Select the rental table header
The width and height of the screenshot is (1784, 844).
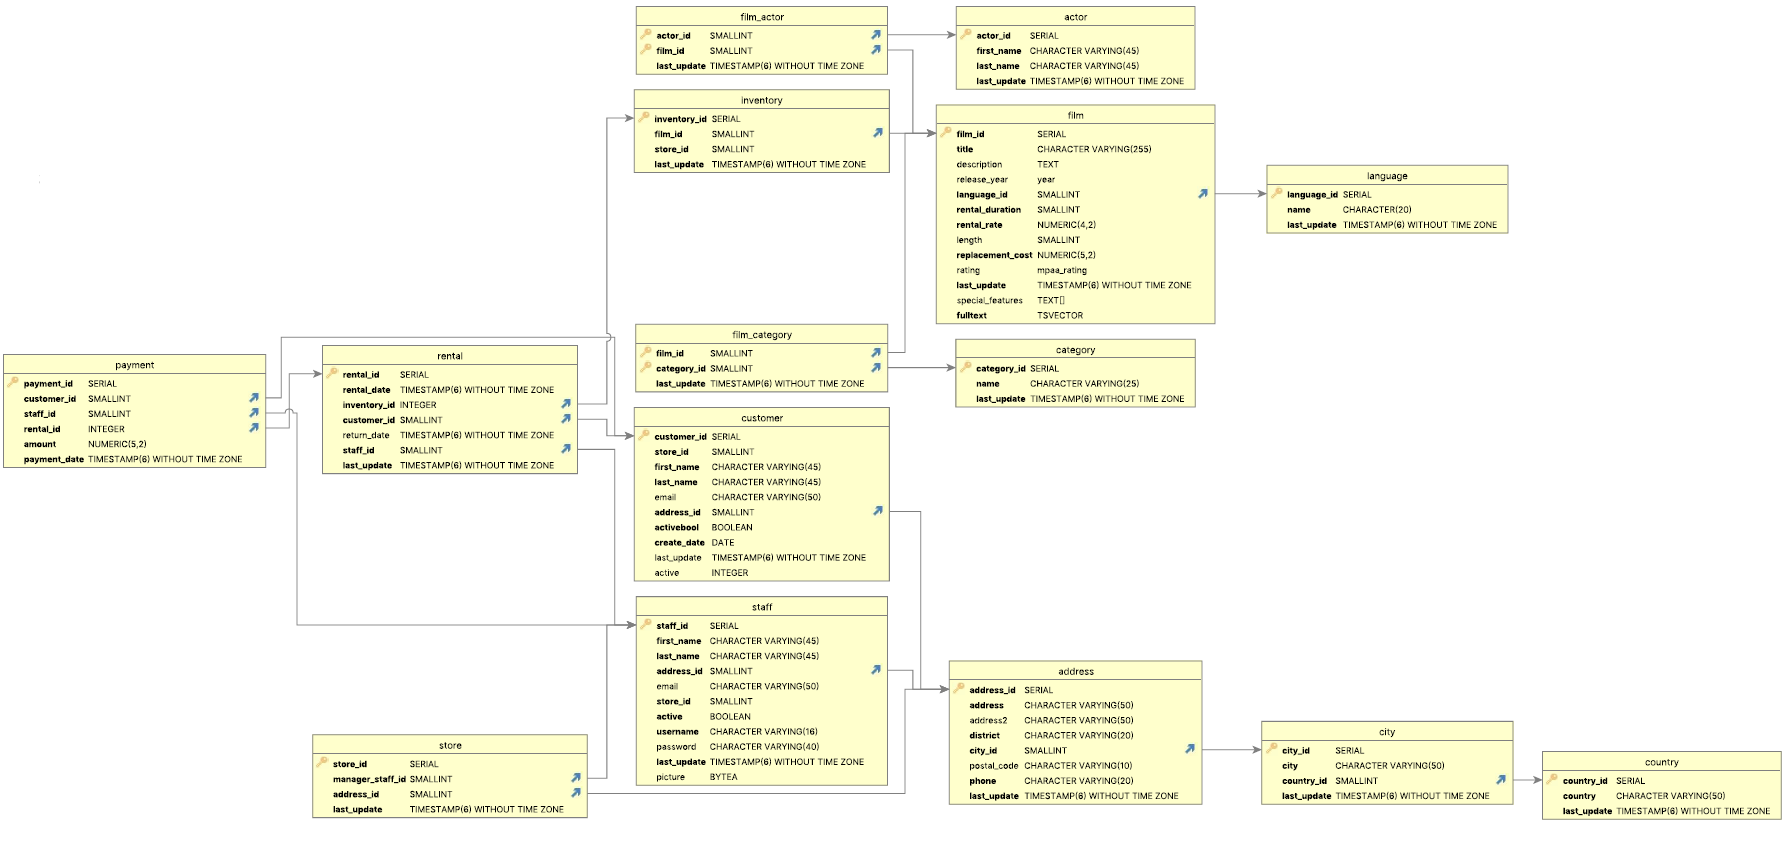(450, 356)
